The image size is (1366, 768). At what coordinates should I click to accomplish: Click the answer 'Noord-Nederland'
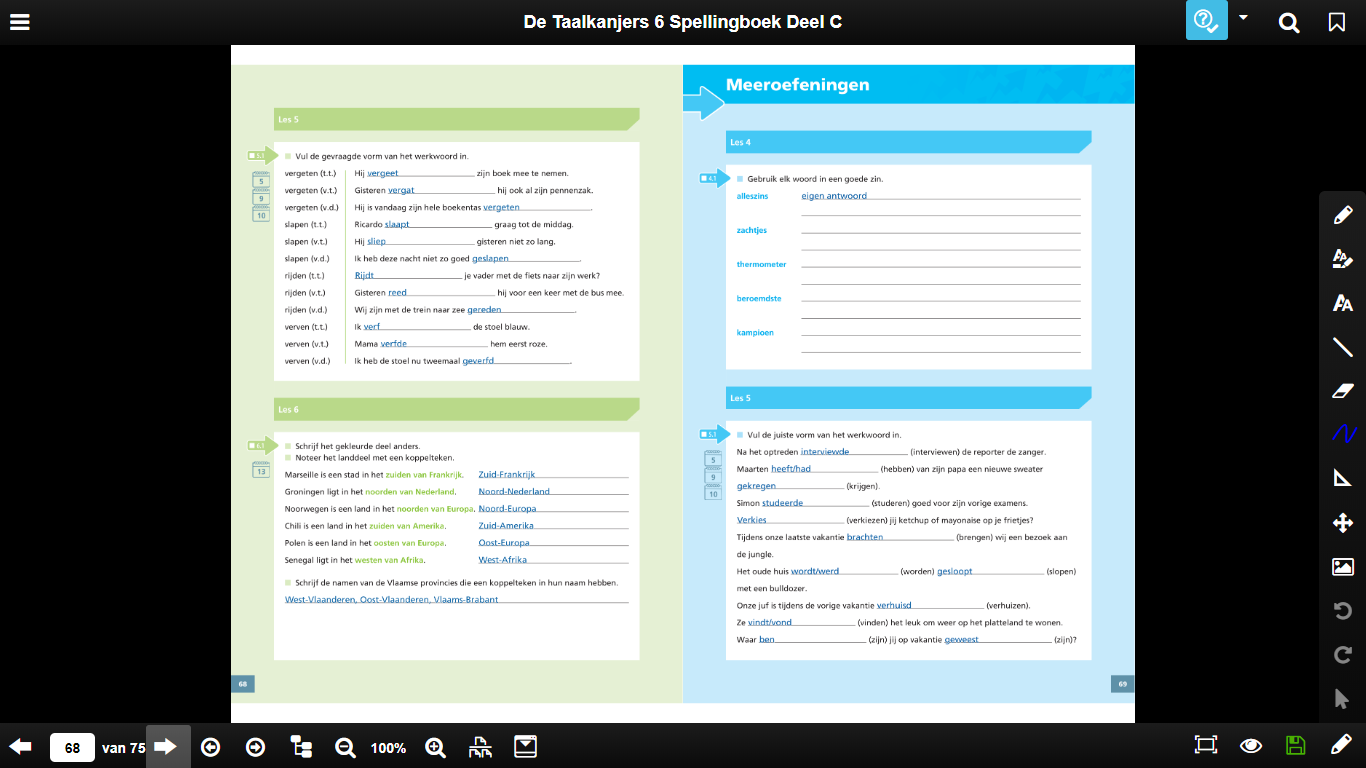[x=514, y=492]
